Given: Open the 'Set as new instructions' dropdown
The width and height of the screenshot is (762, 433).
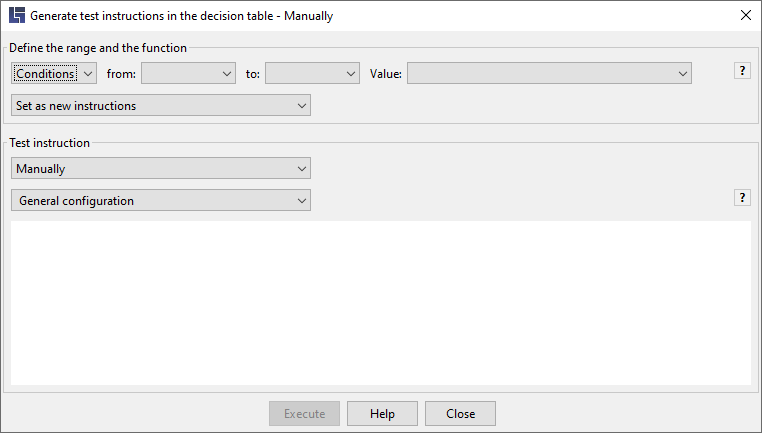Looking at the screenshot, I should (x=161, y=105).
